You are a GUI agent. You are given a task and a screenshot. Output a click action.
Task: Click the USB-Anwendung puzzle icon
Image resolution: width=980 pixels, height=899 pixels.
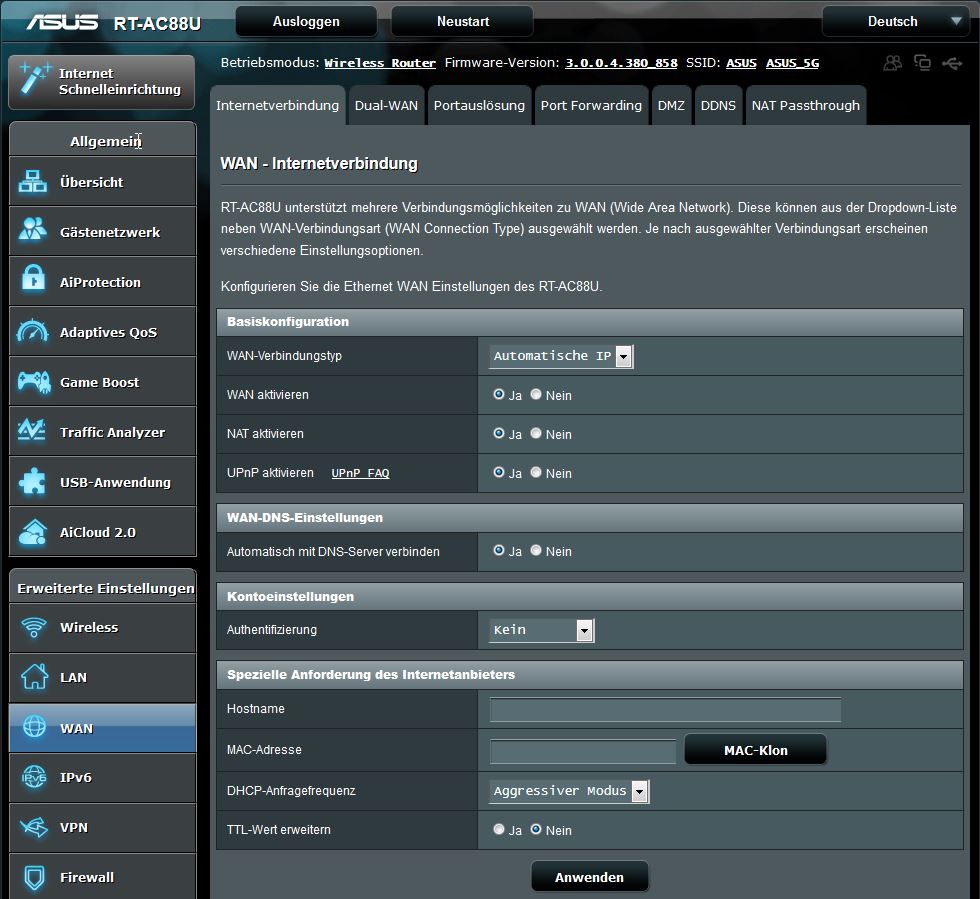(x=32, y=481)
